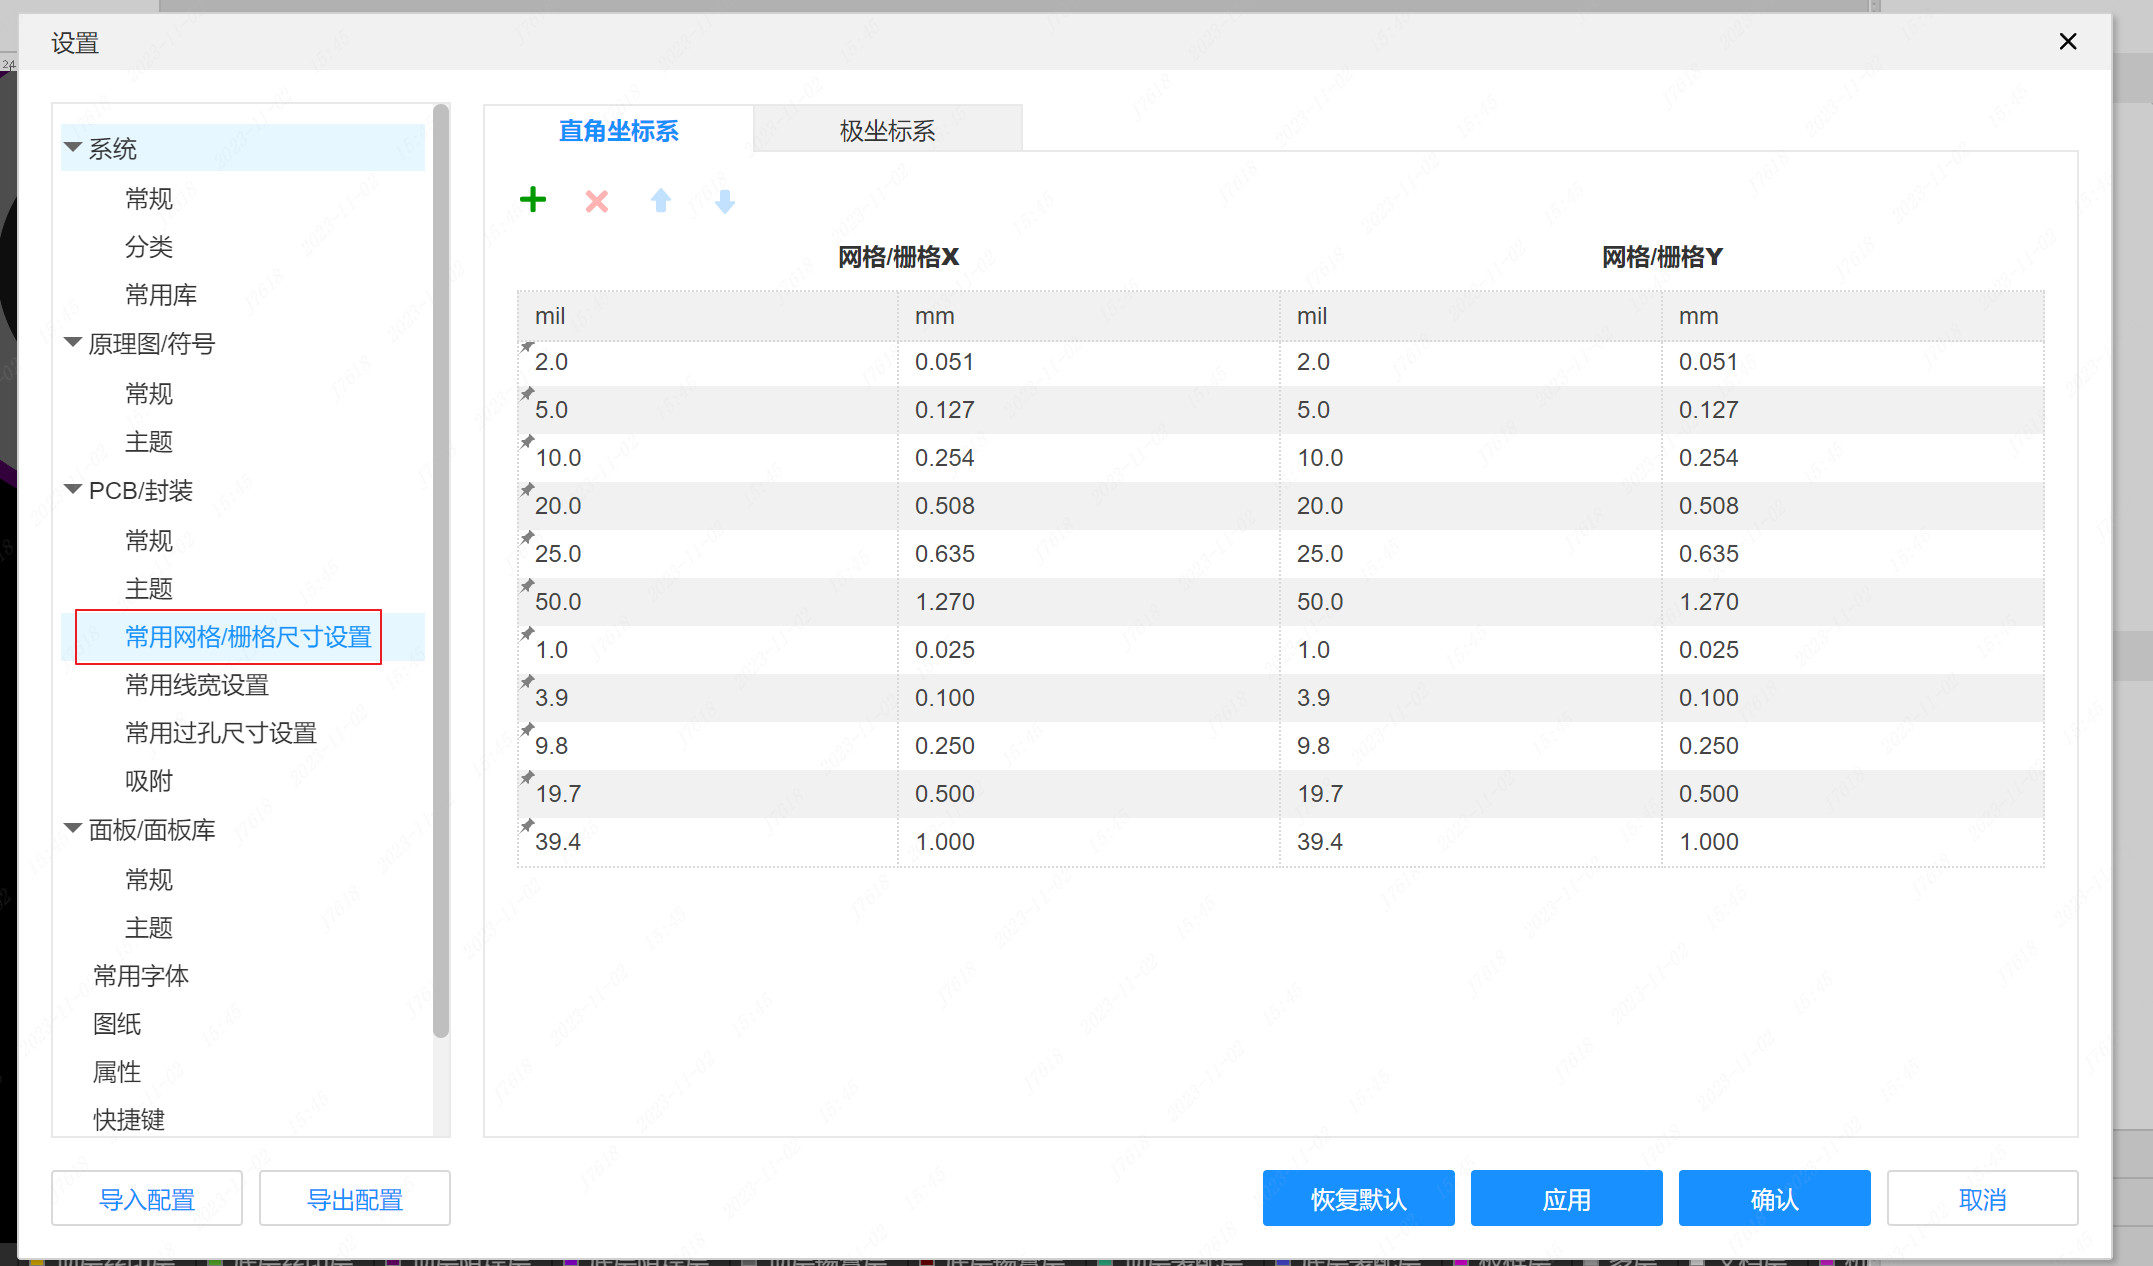The image size is (2153, 1266).
Task: Collapse the 原理图/符号 tree node
Action: click(73, 343)
